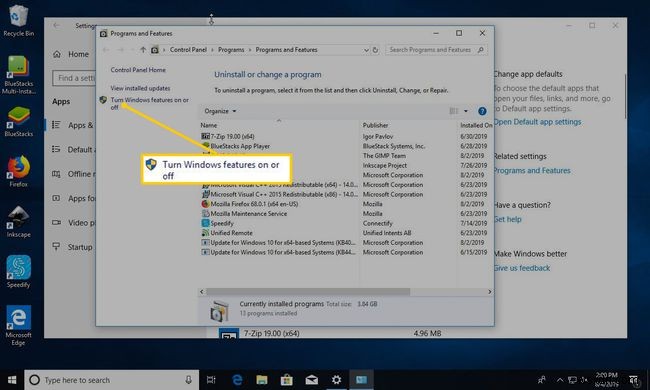Click the back arrow in Programs and Features
Image resolution: width=650 pixels, height=390 pixels.
click(106, 50)
